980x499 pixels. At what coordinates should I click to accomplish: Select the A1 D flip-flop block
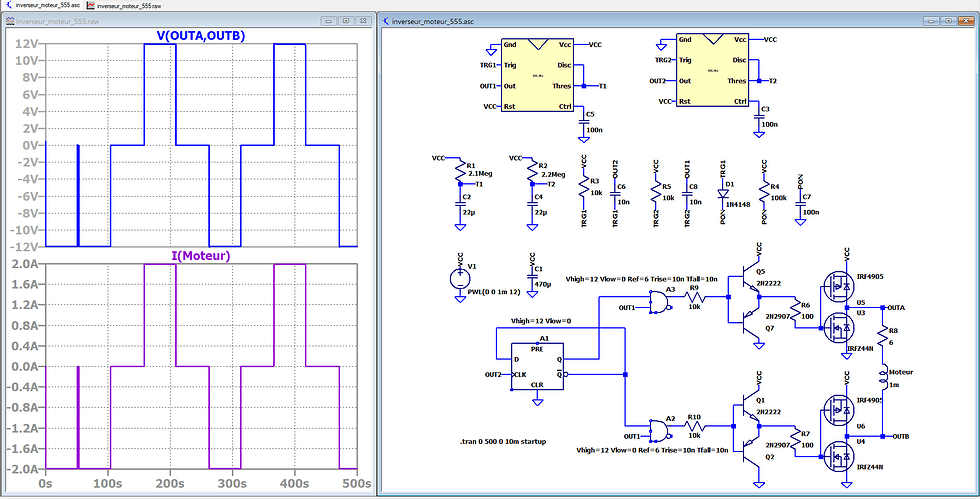pos(537,366)
